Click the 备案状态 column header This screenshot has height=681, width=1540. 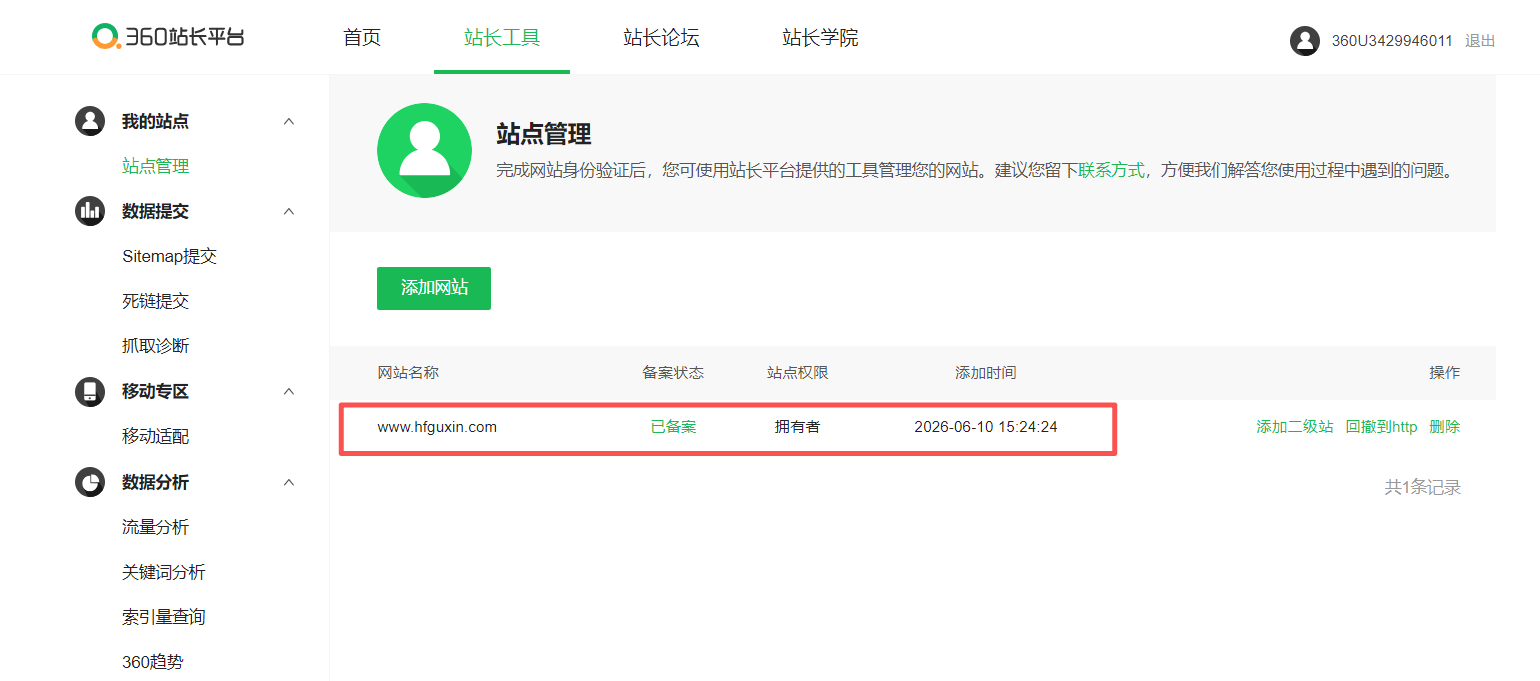pyautogui.click(x=673, y=373)
